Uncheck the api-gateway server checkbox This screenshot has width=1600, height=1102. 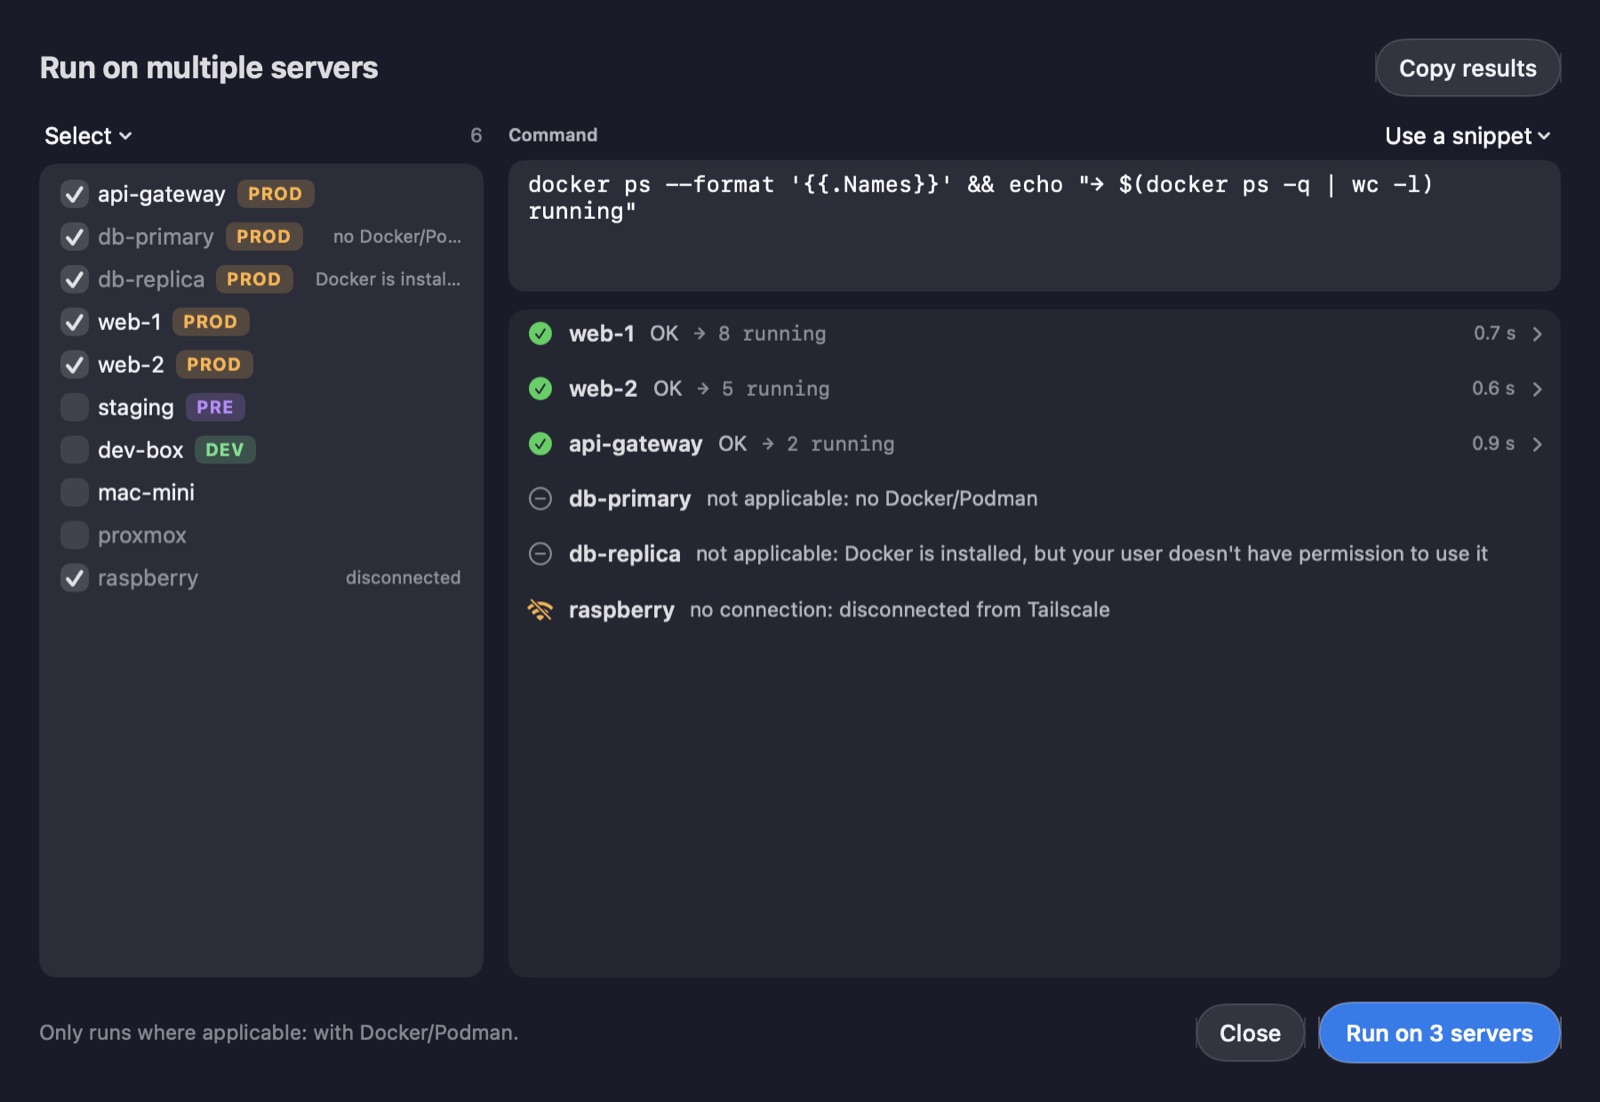tap(74, 194)
